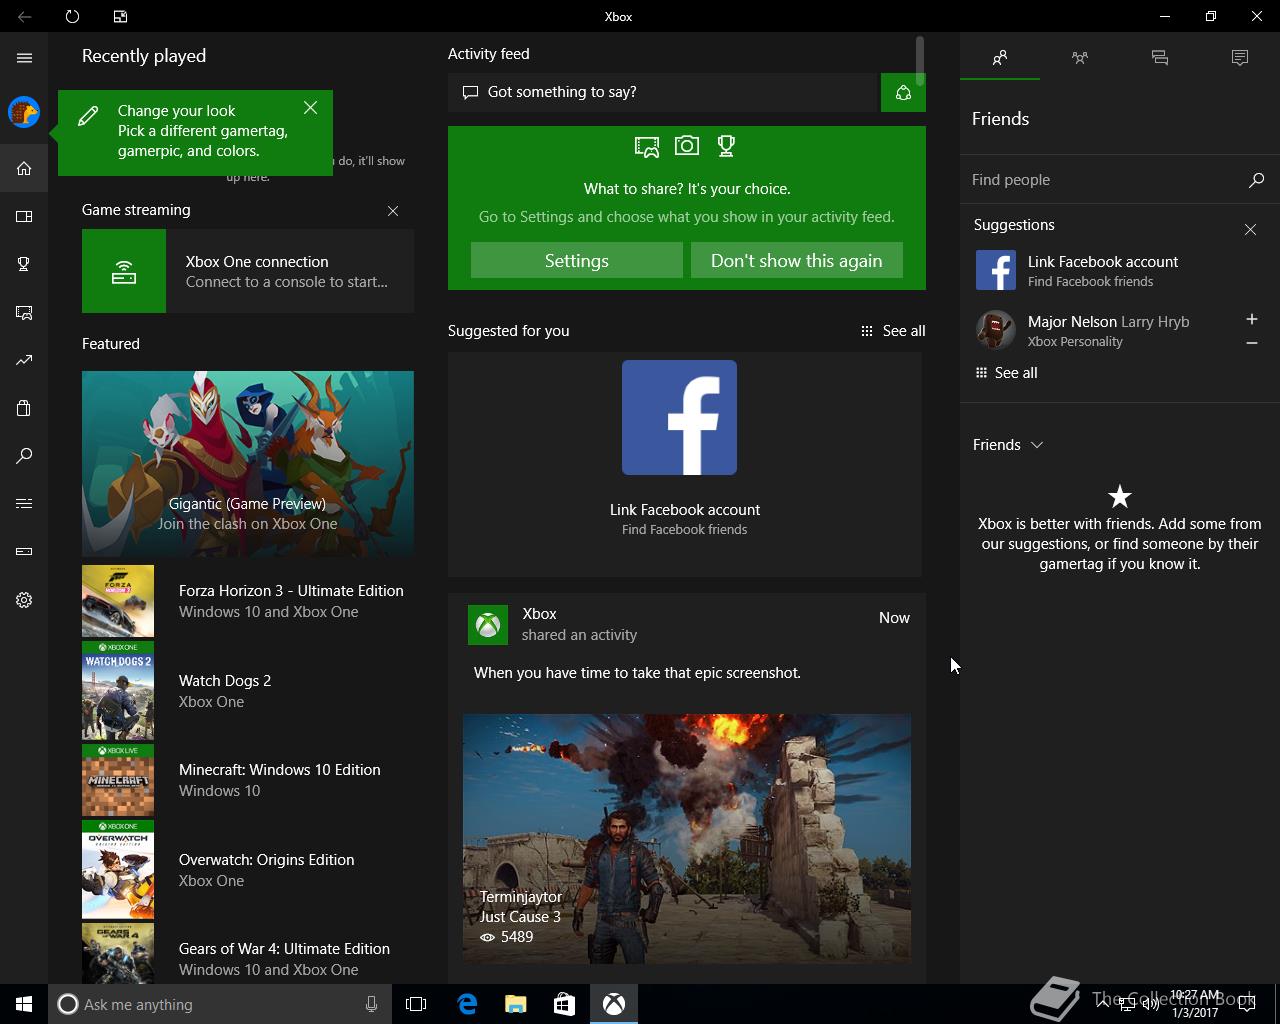The width and height of the screenshot is (1280, 1024).
Task: Open Task View on taskbar
Action: (x=416, y=1004)
